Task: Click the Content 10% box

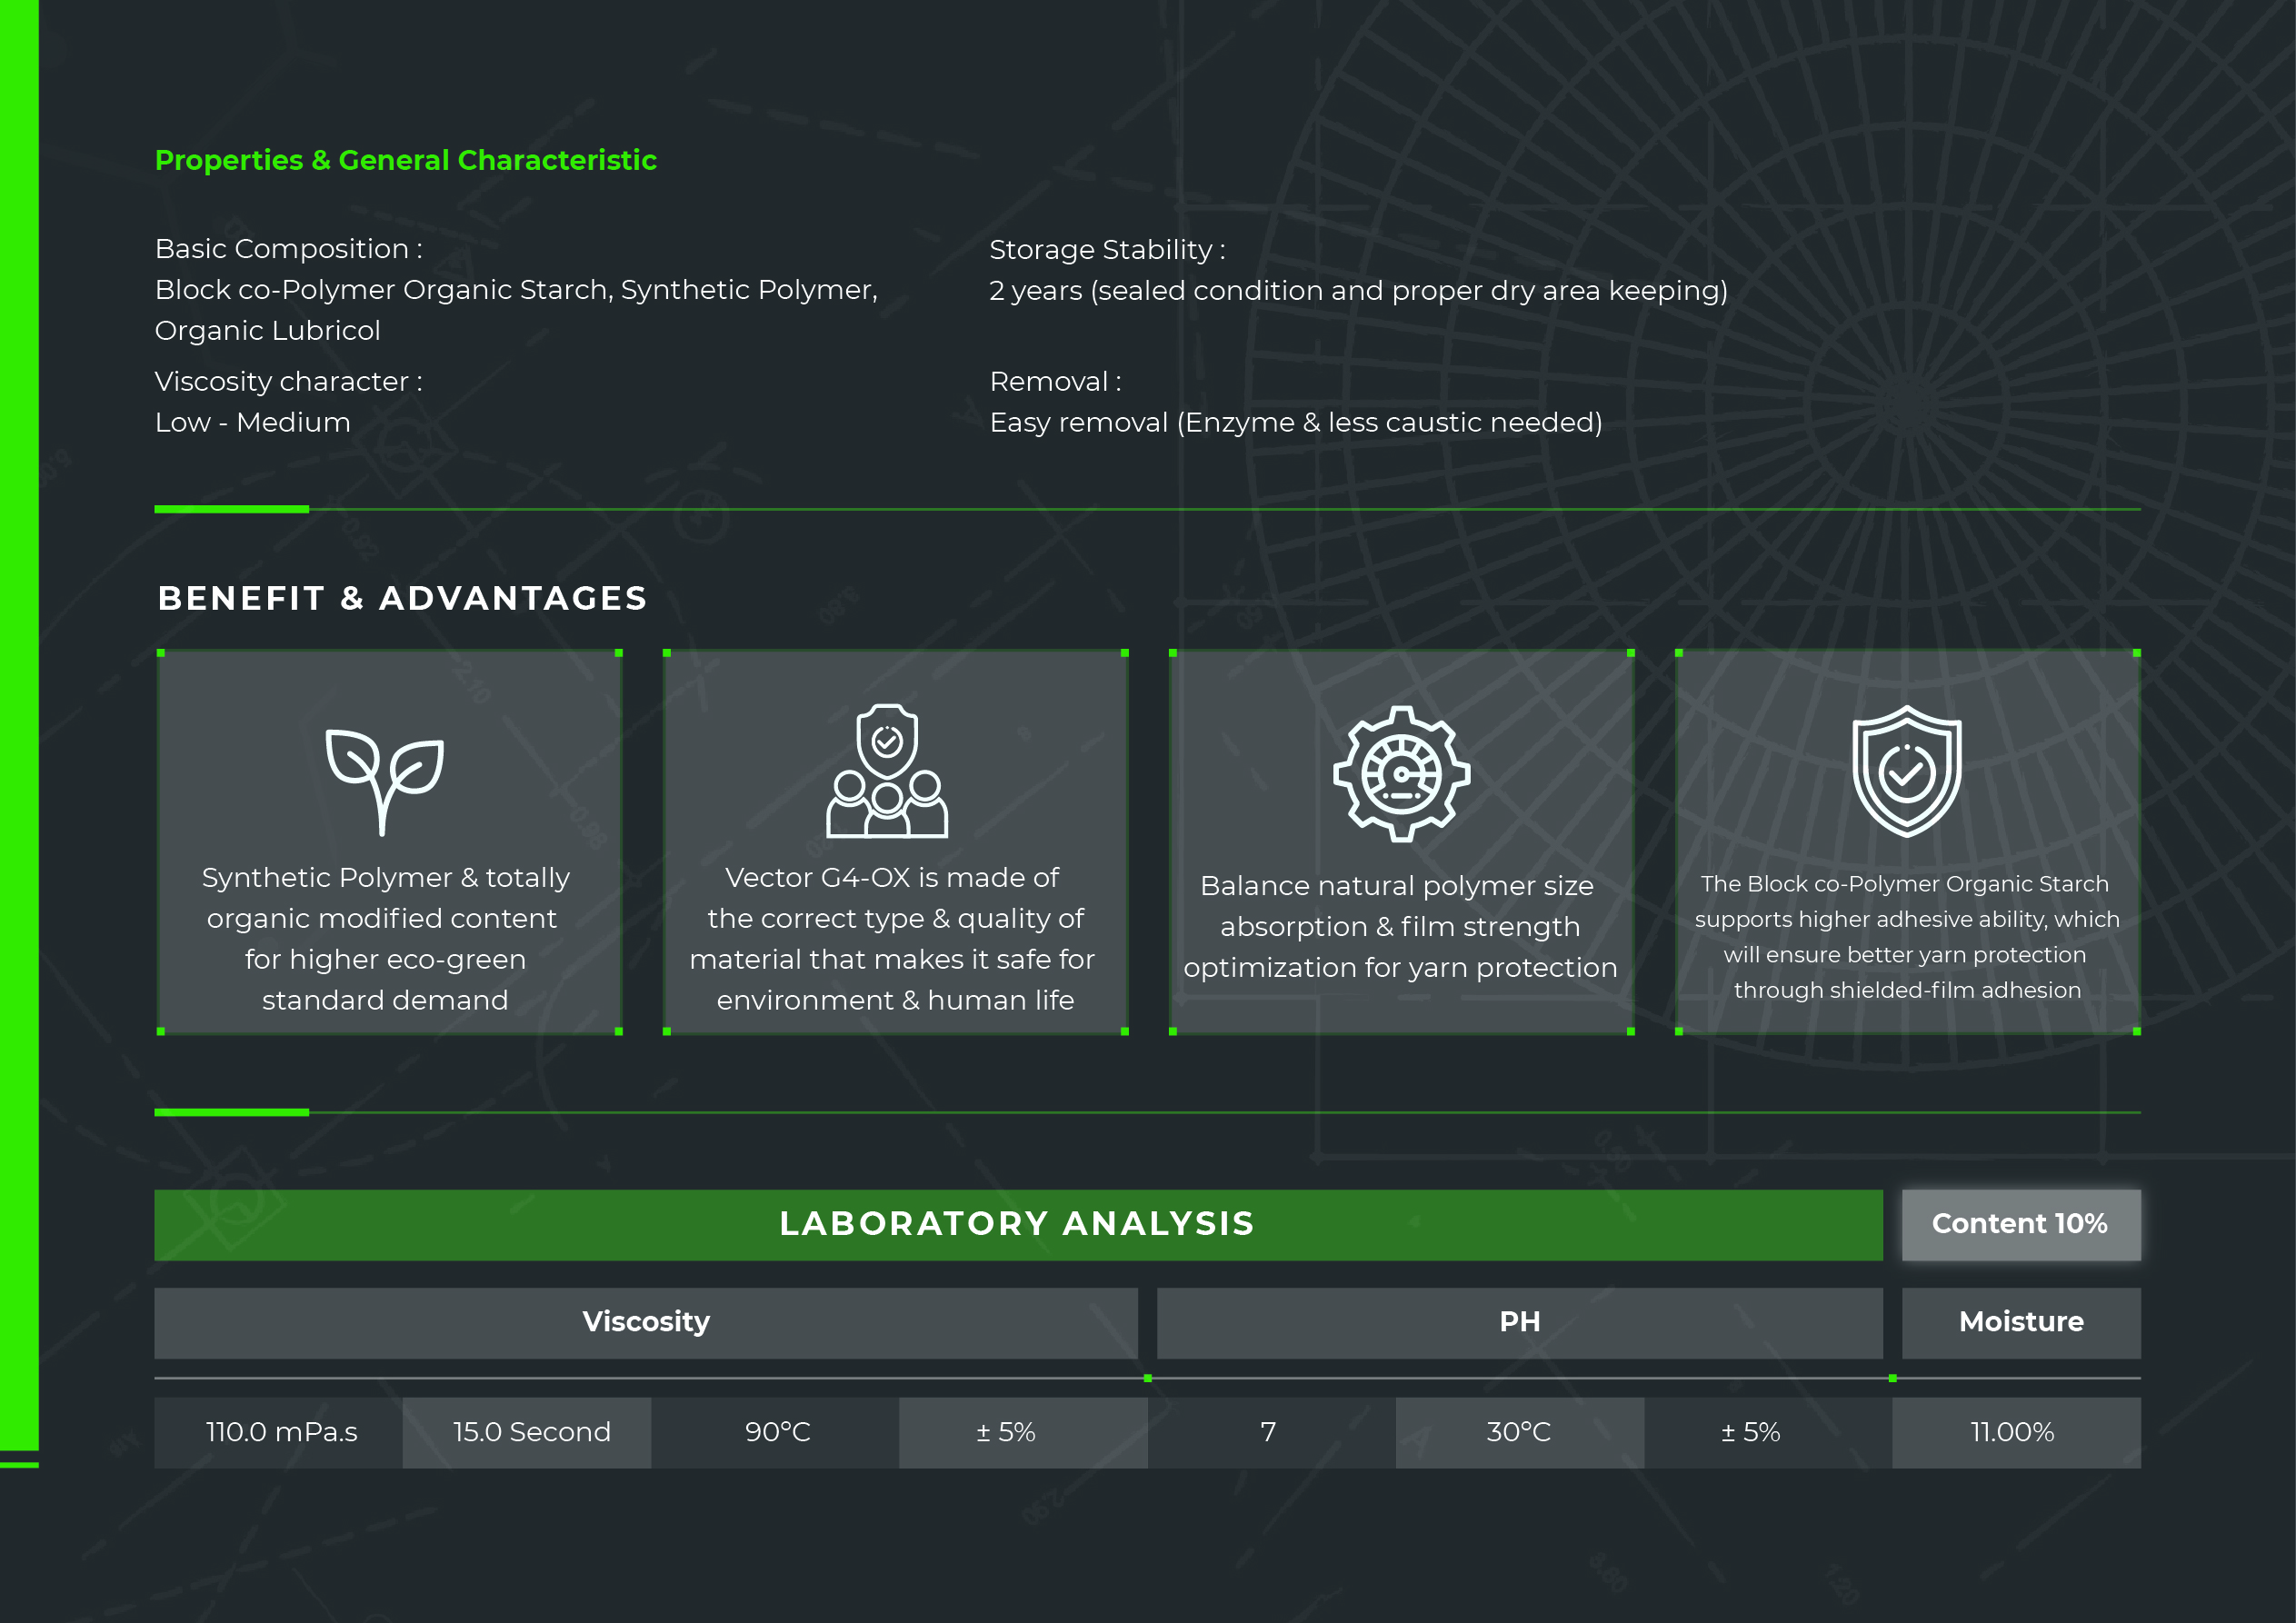Action: point(2021,1225)
